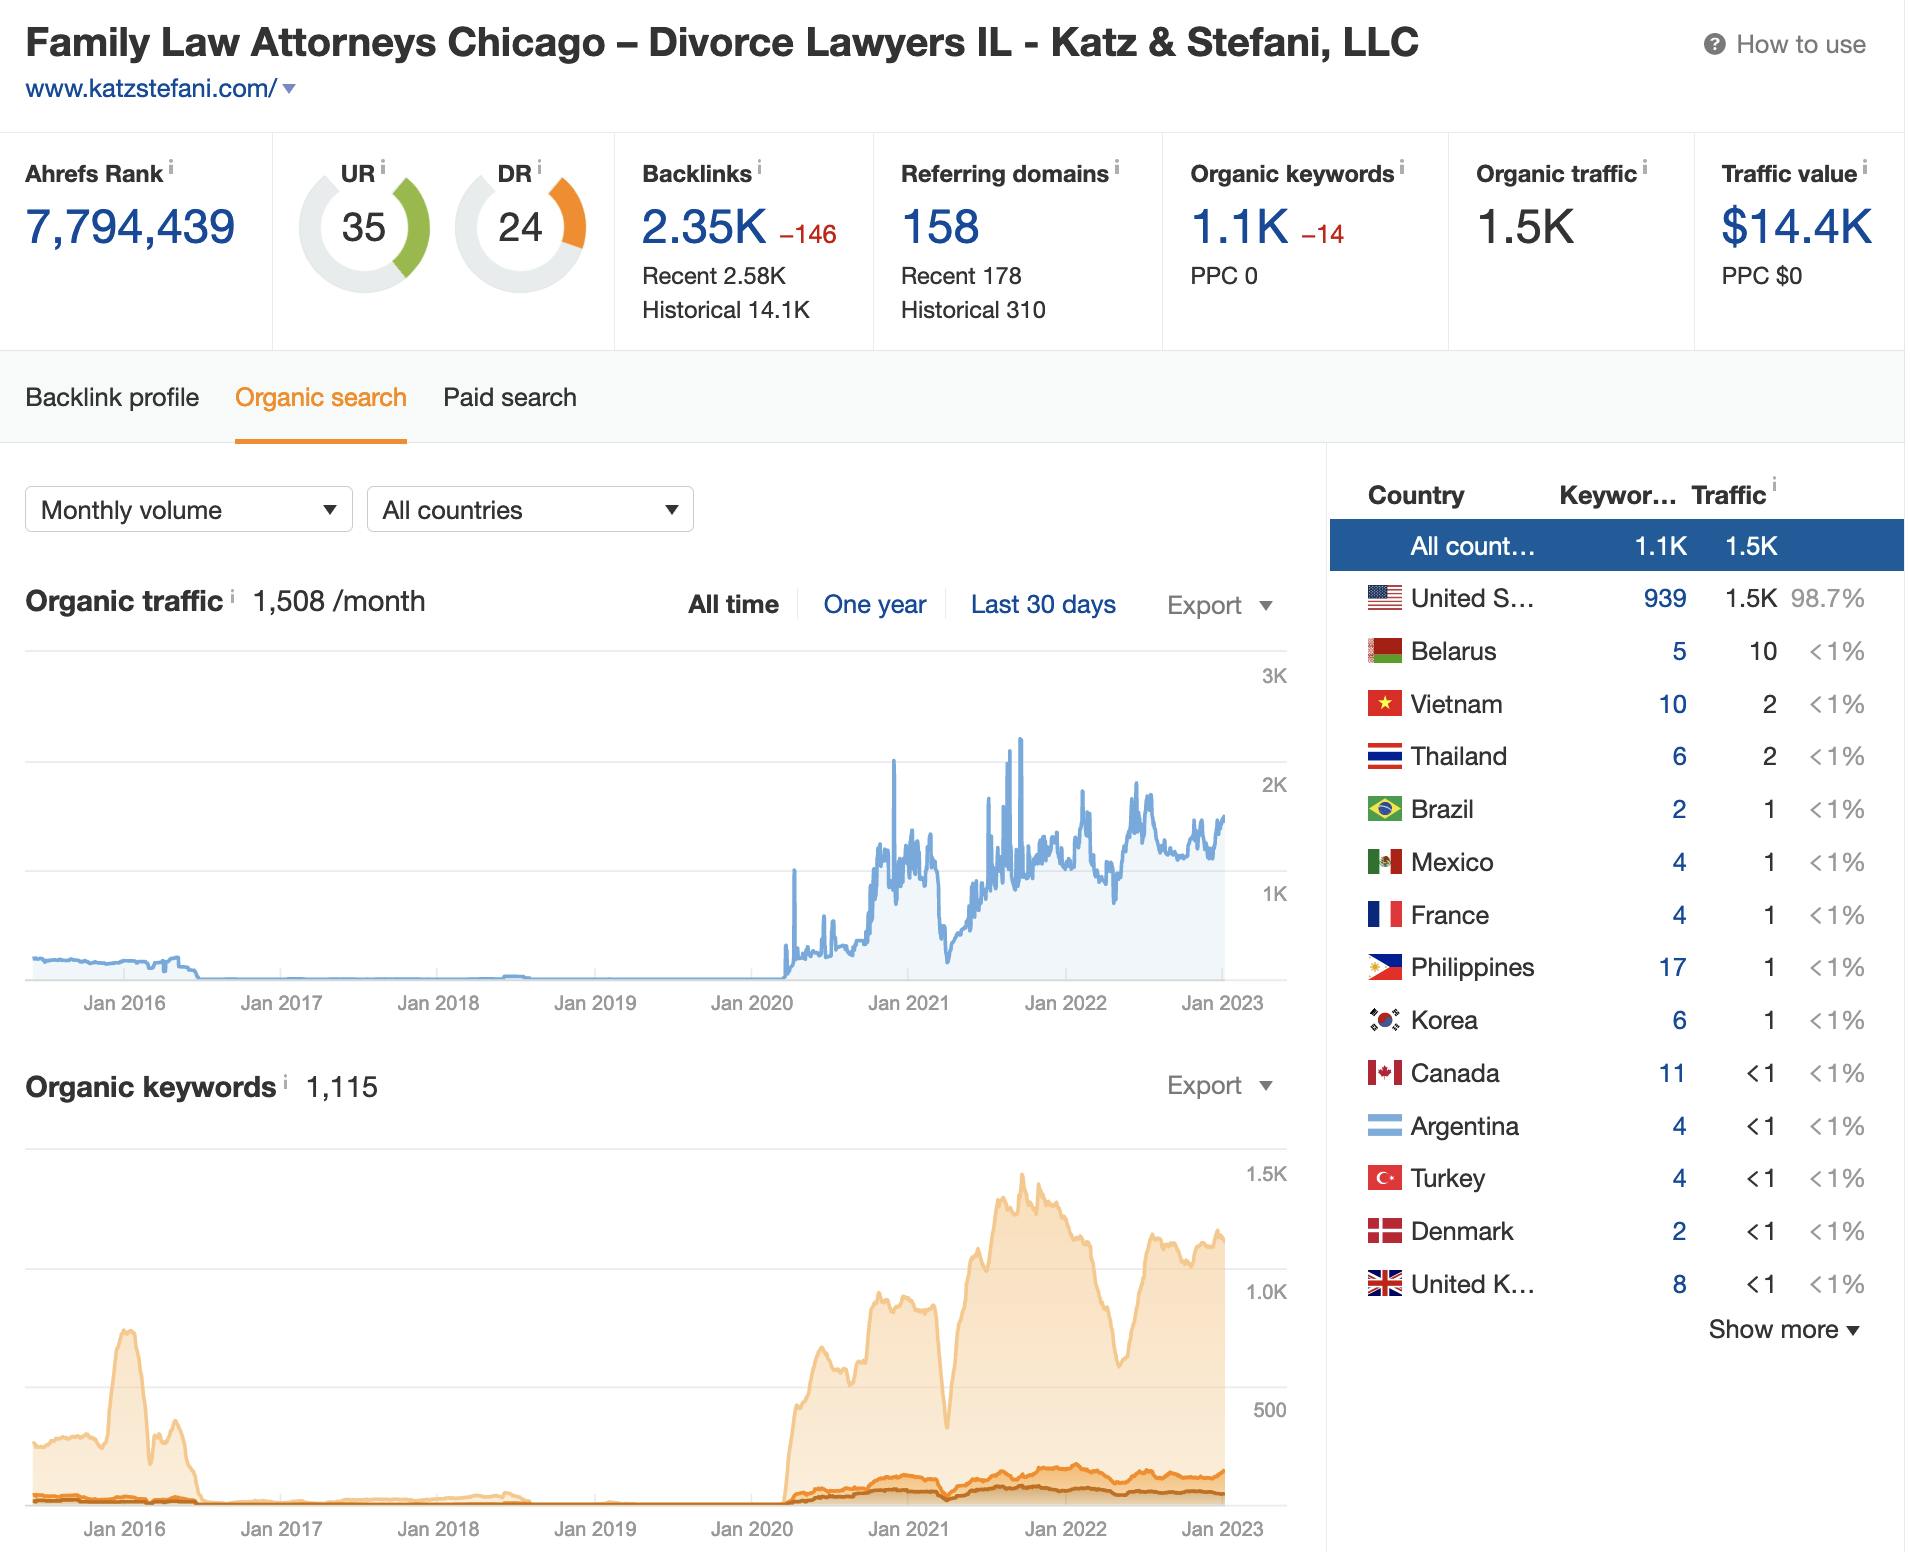This screenshot has height=1552, width=1910.
Task: Click the Argentina flag icon
Action: point(1385,1126)
